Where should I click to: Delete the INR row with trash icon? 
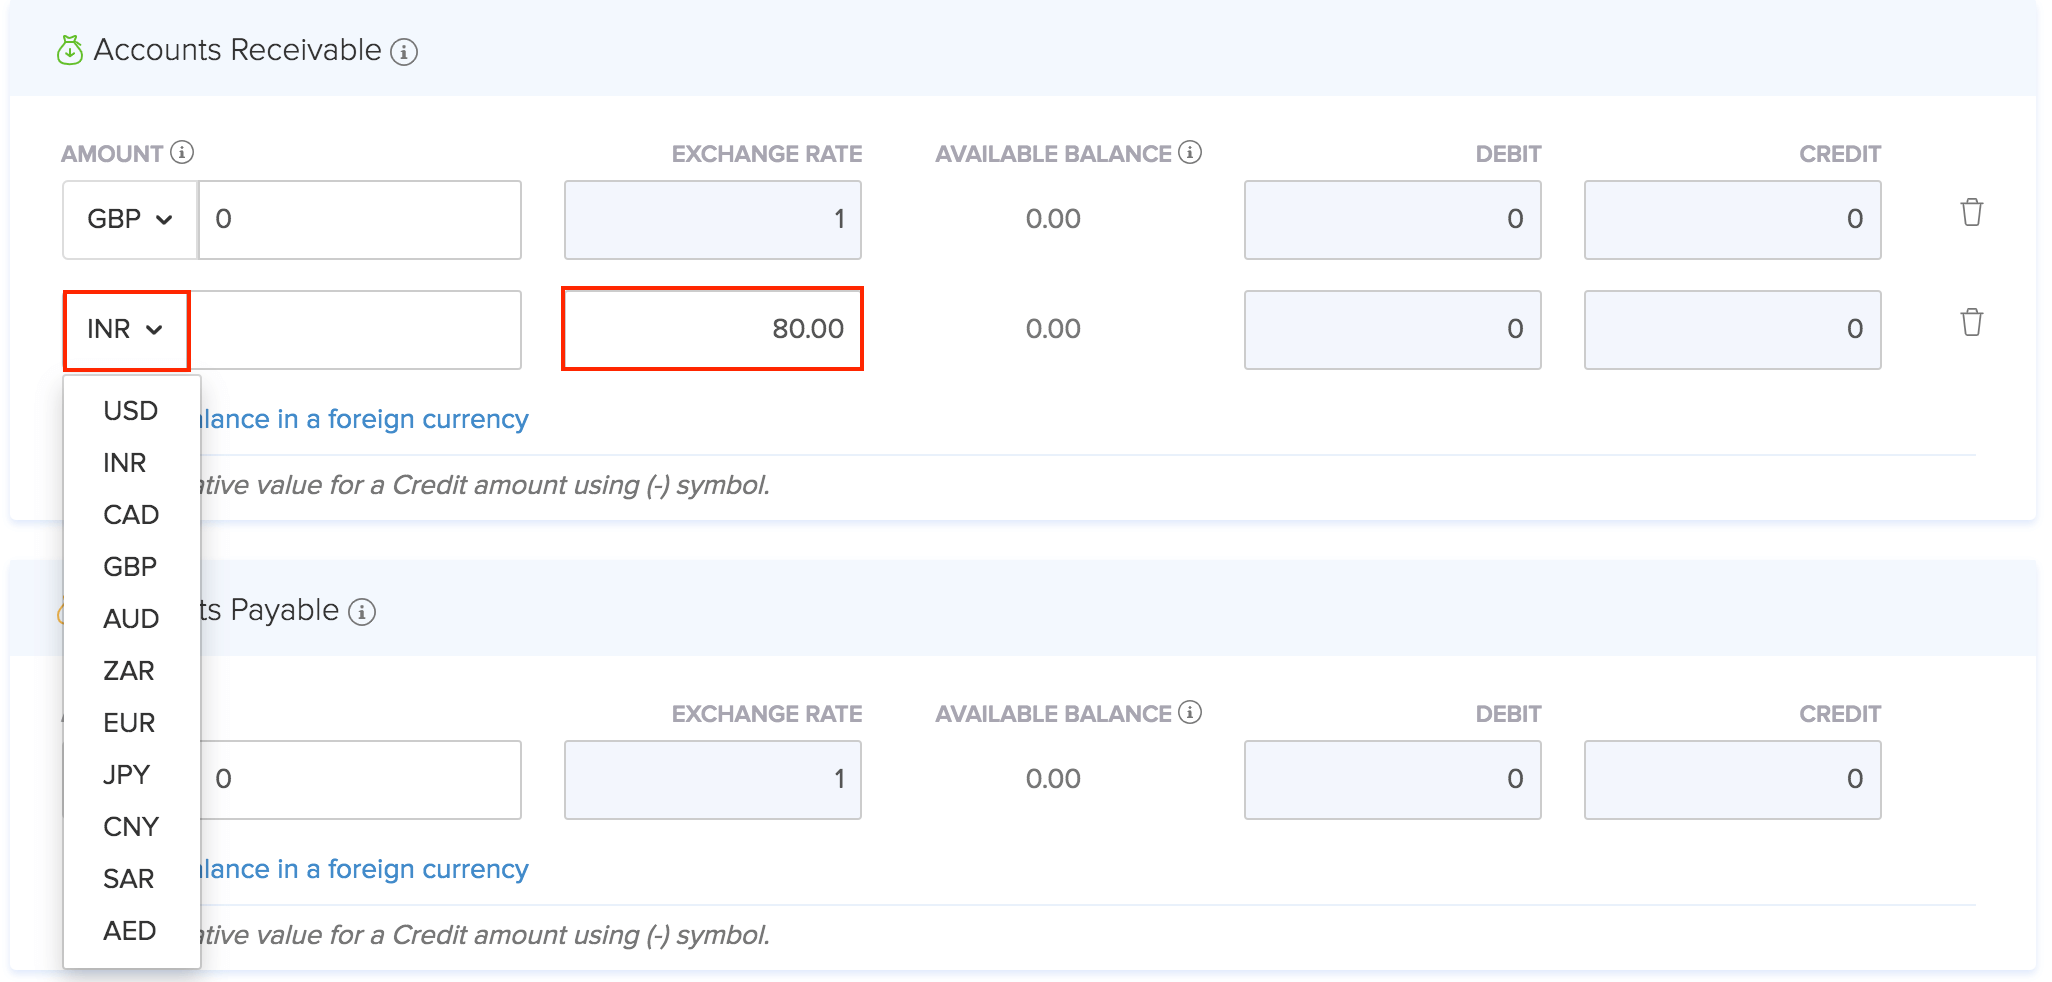coord(1971,323)
